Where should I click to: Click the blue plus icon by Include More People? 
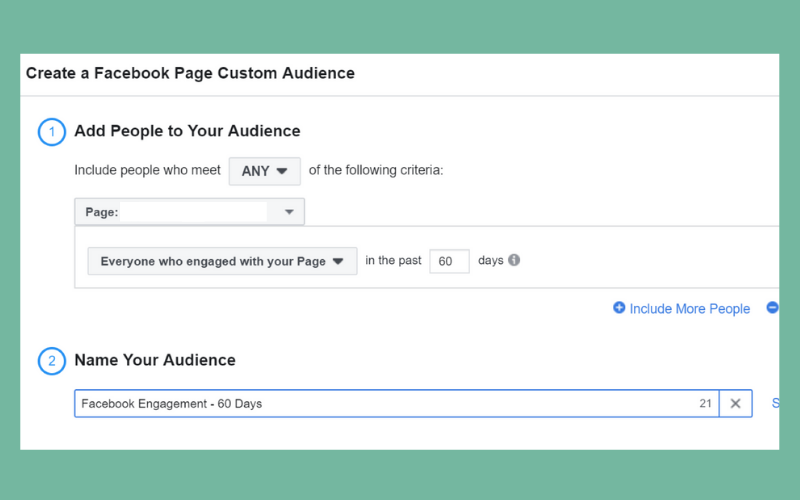[x=619, y=308]
